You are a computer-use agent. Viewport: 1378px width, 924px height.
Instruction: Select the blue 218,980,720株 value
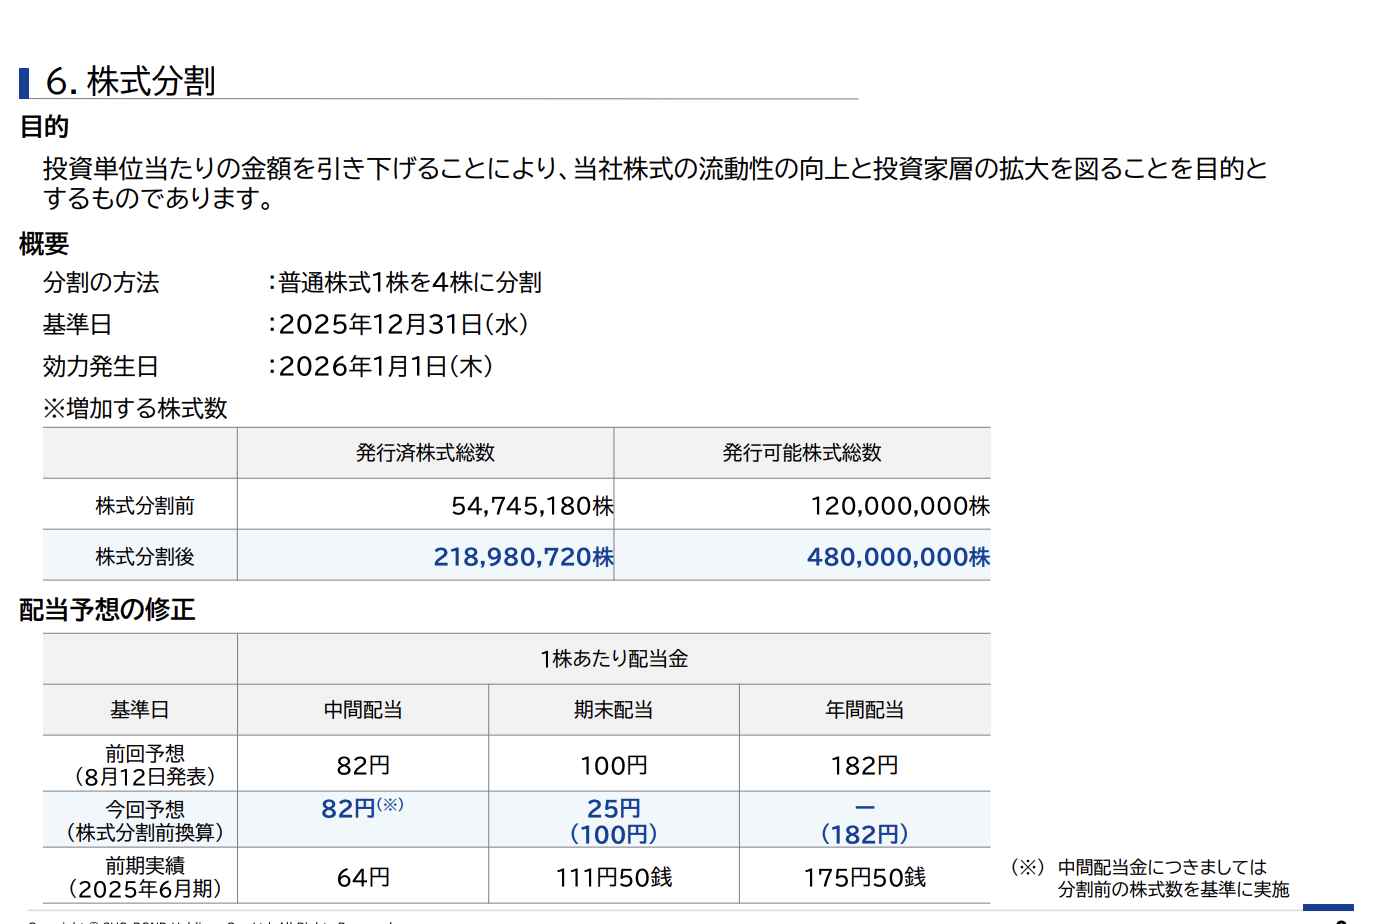523,557
